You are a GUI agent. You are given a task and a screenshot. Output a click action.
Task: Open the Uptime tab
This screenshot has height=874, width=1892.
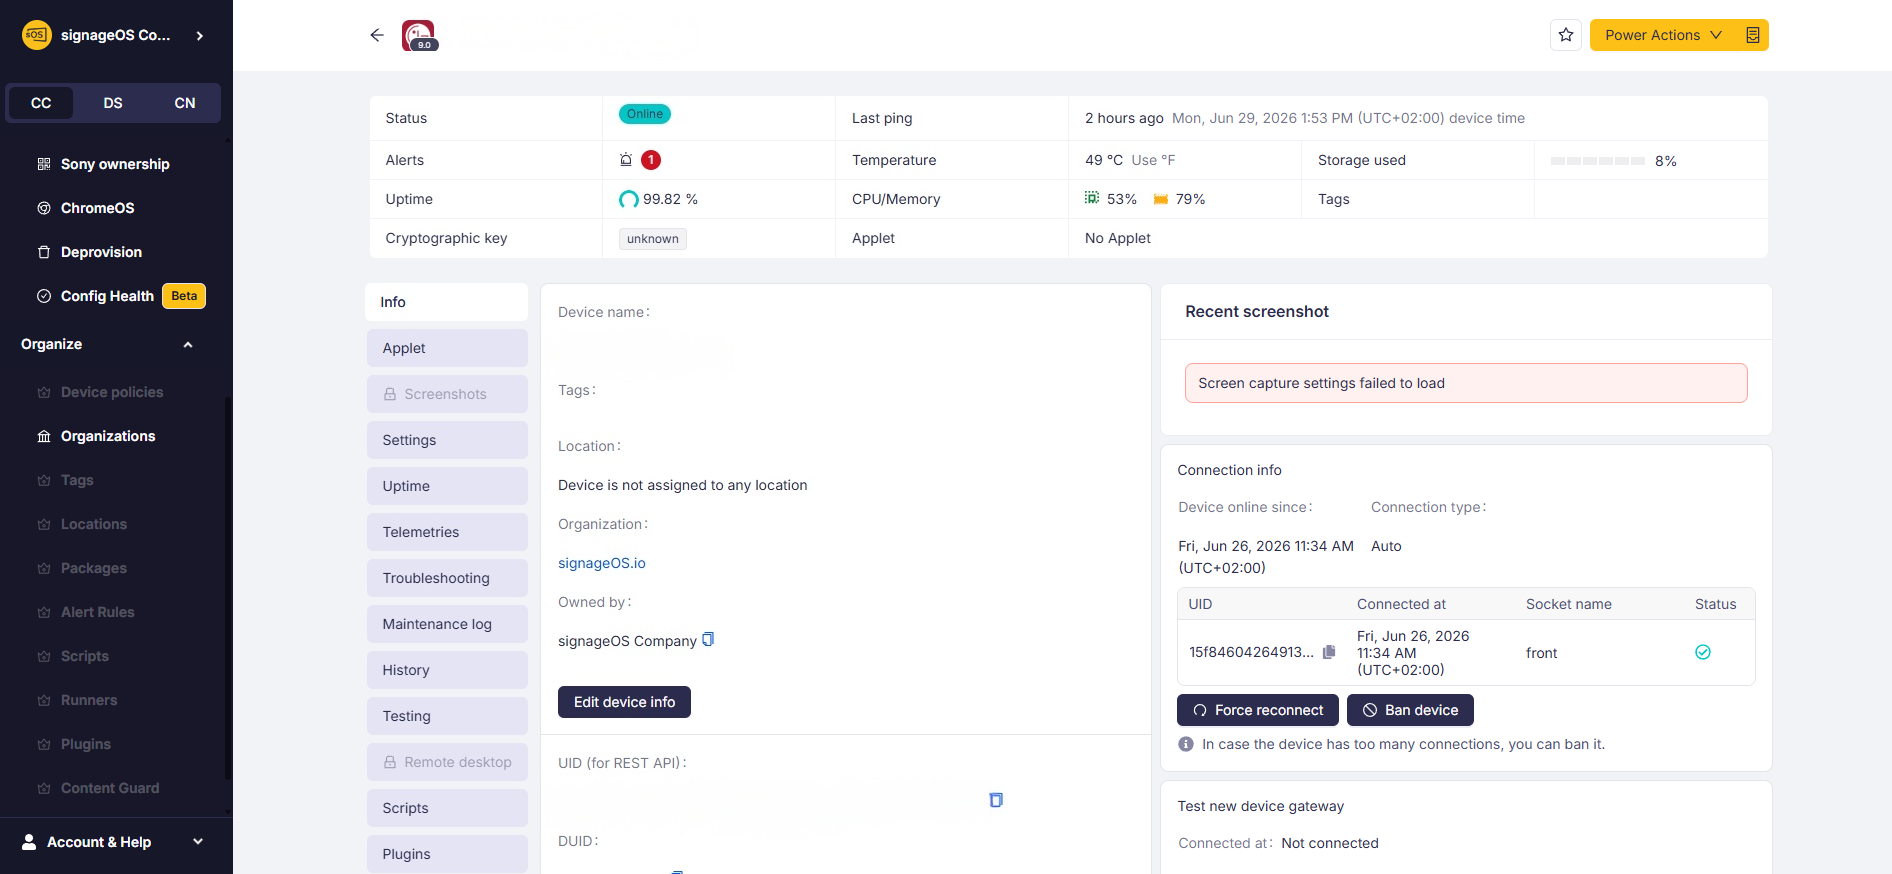(x=447, y=486)
